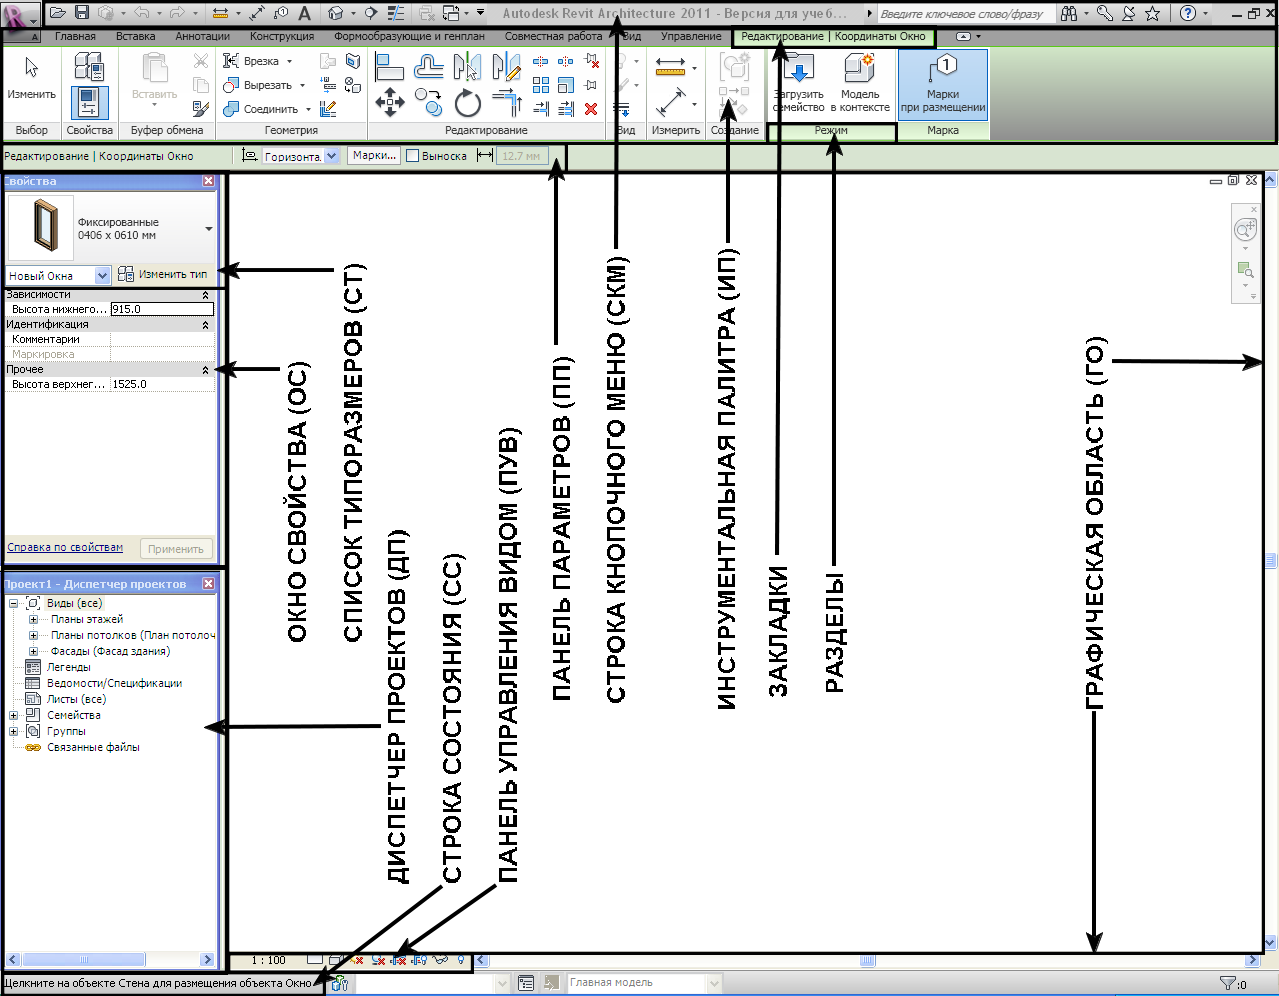
Task: Click in the Высота нижнего бруса value field 915.0
Action: [162, 309]
